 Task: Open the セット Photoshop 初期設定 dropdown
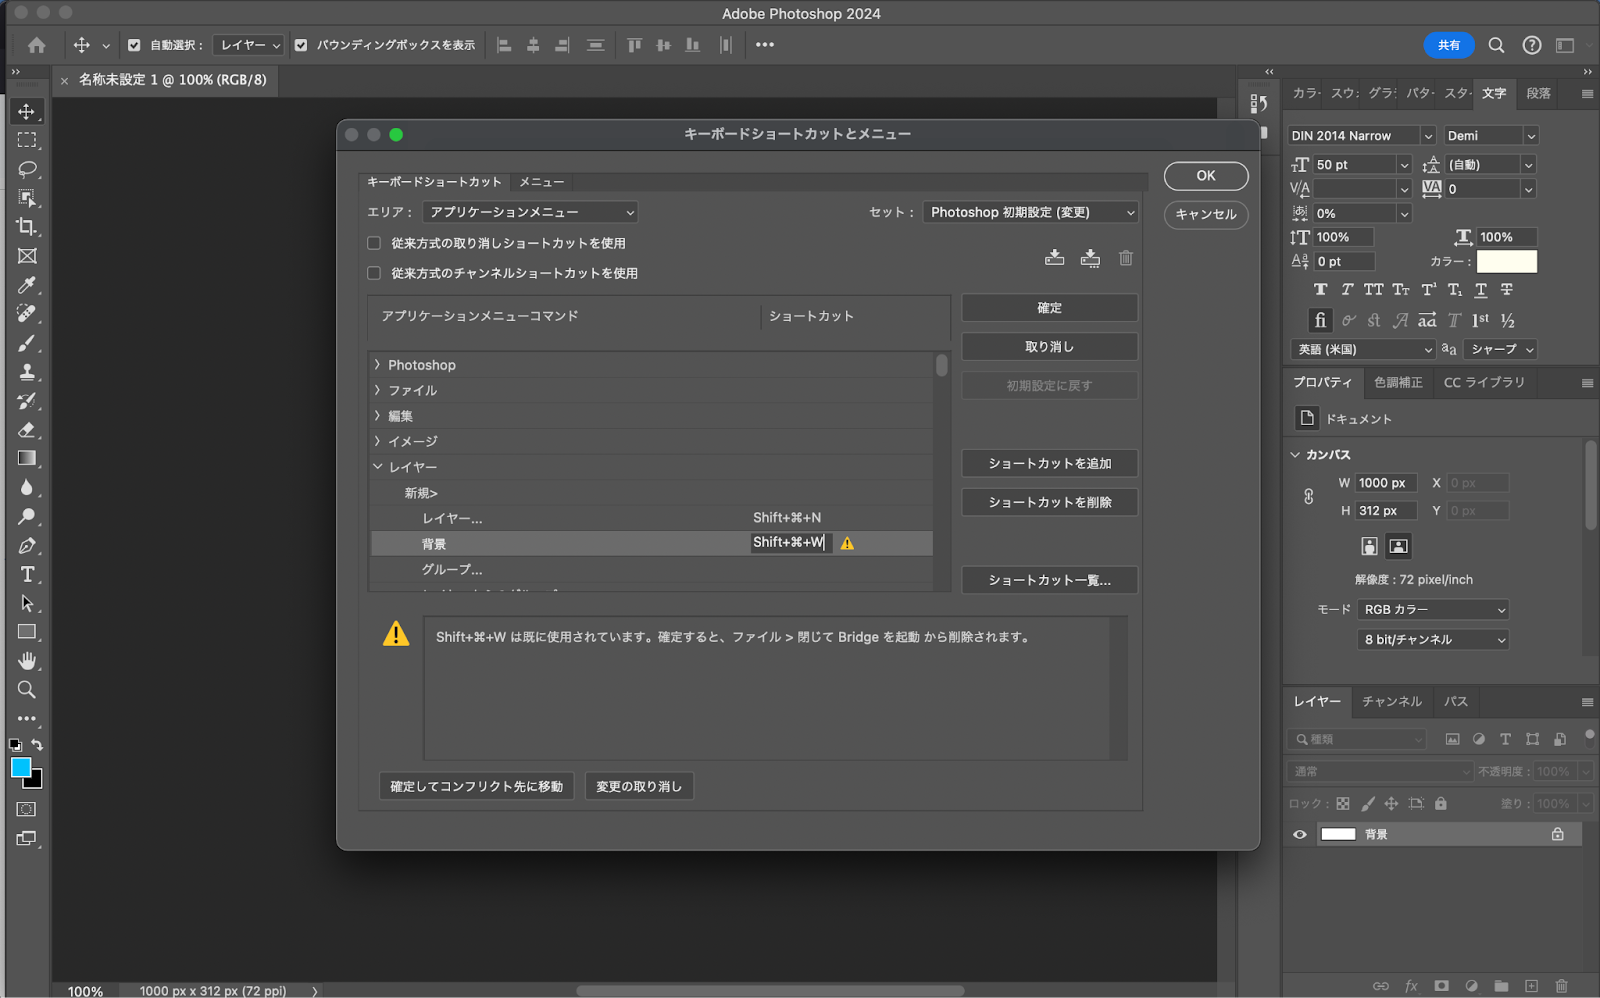[1030, 212]
